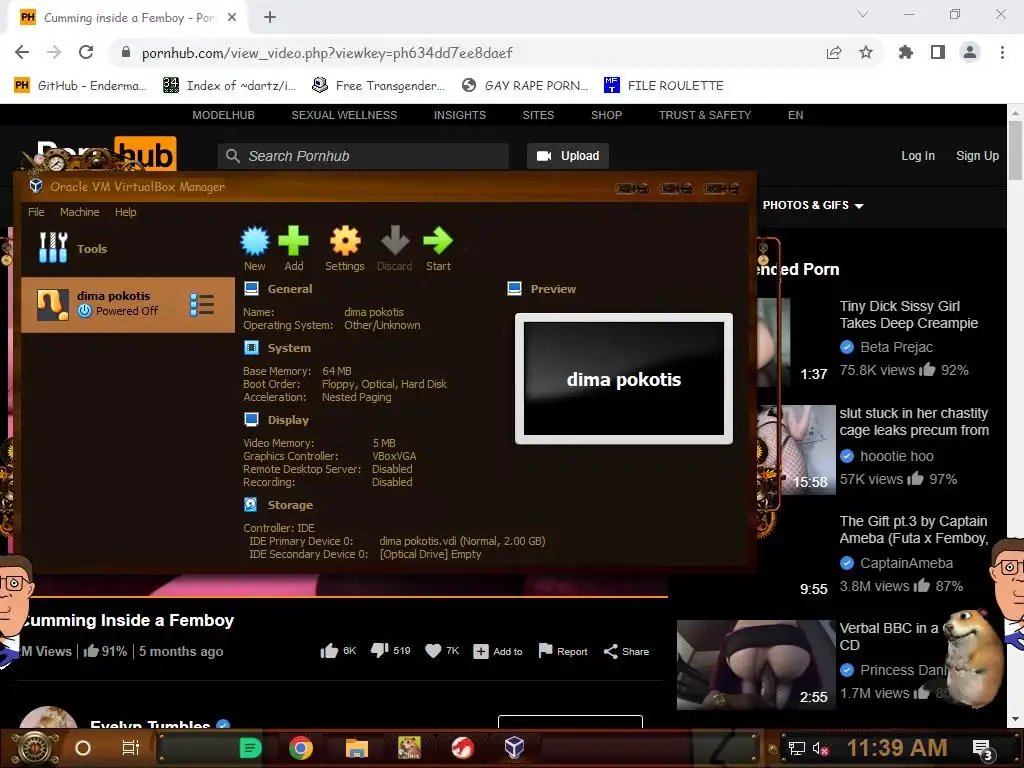Open the notification center icon
This screenshot has height=768, width=1024.
tap(982, 749)
